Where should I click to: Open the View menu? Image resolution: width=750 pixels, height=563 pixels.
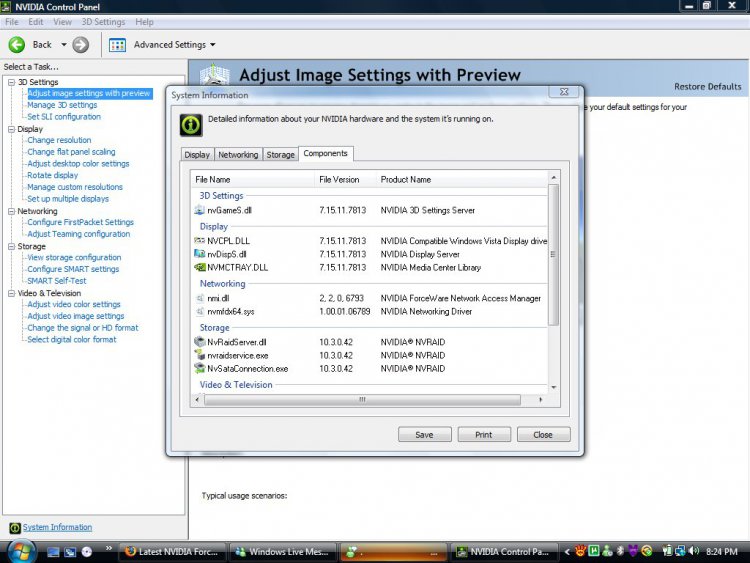62,22
